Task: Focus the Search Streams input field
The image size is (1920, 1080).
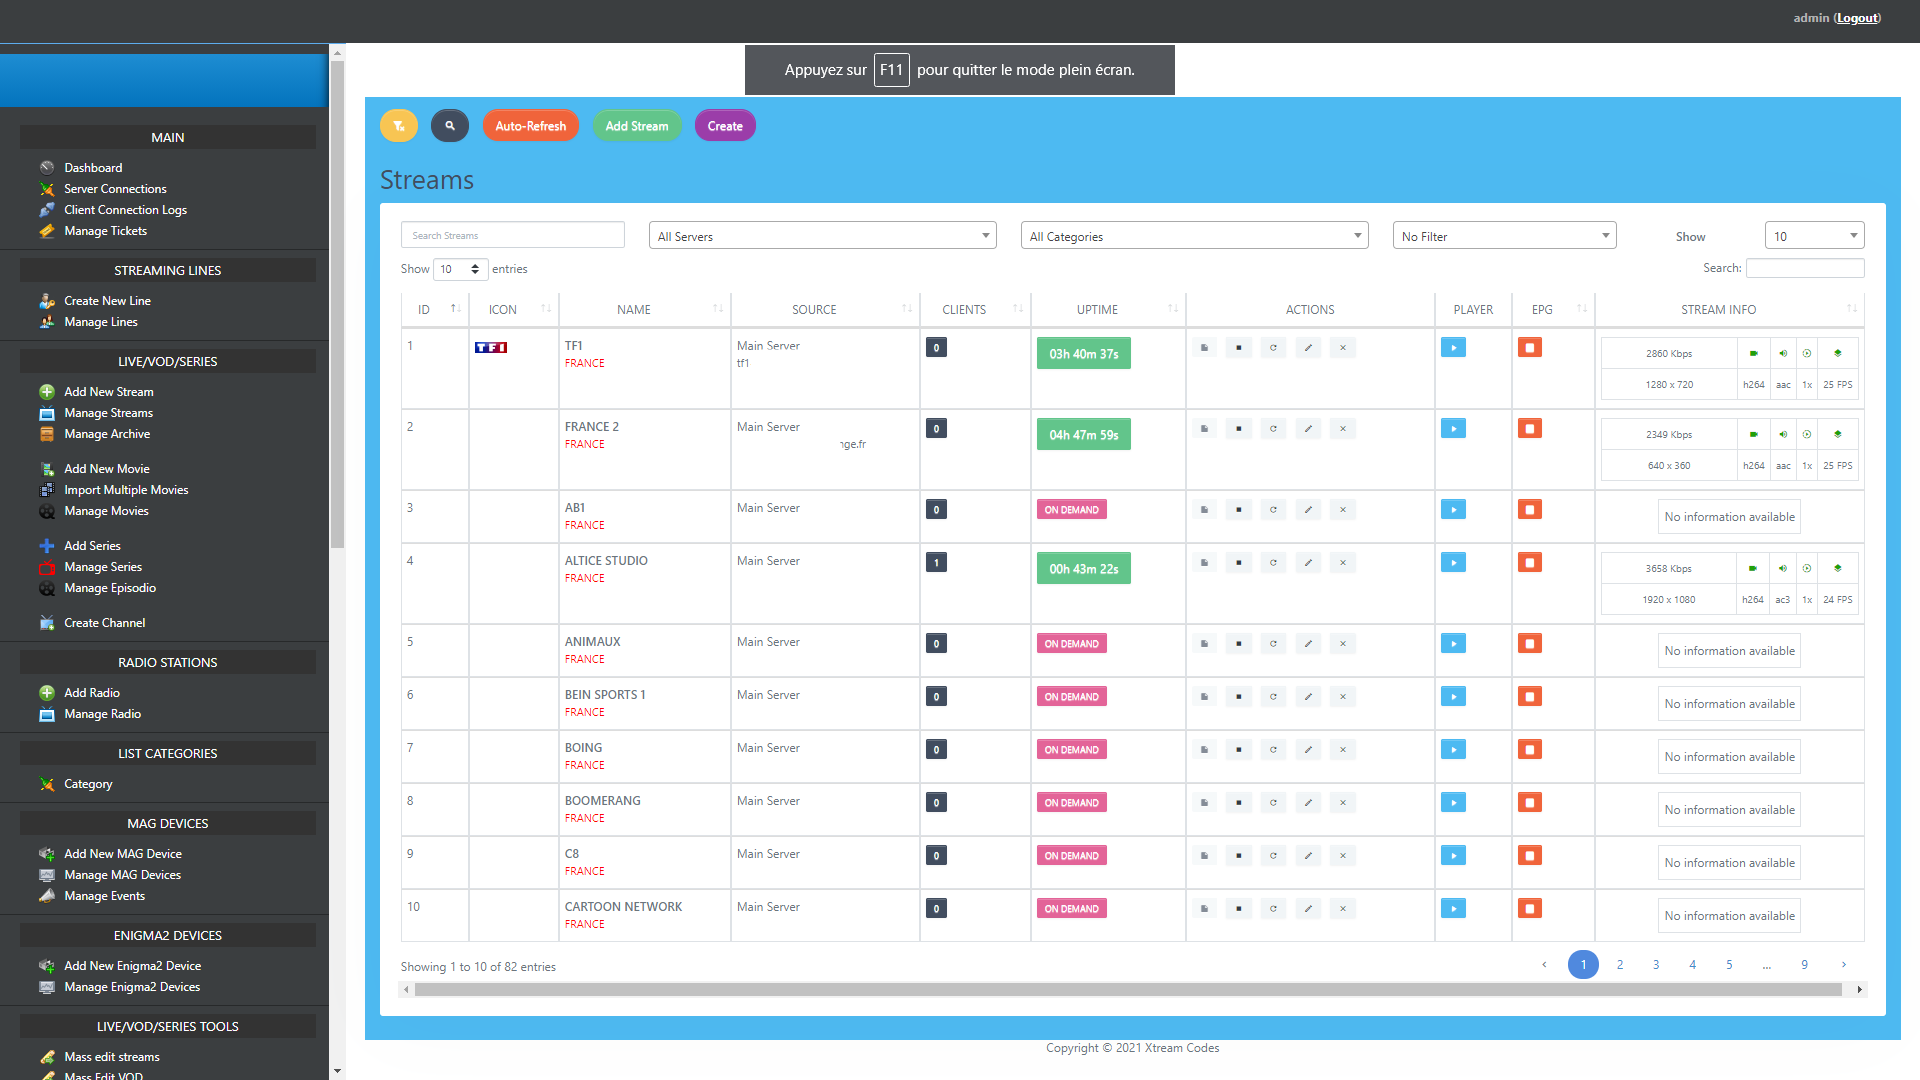Action: [x=513, y=235]
